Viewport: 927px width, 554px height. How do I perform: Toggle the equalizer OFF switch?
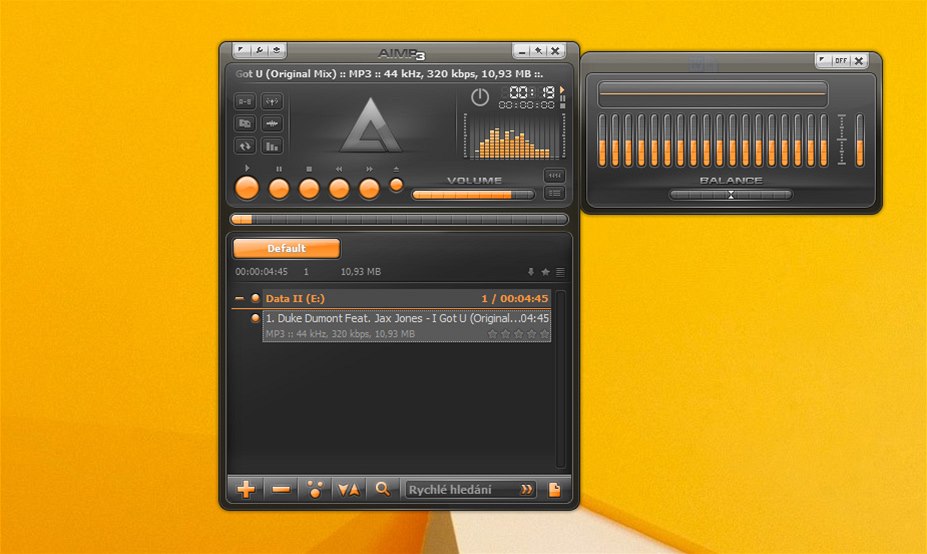pyautogui.click(x=841, y=61)
